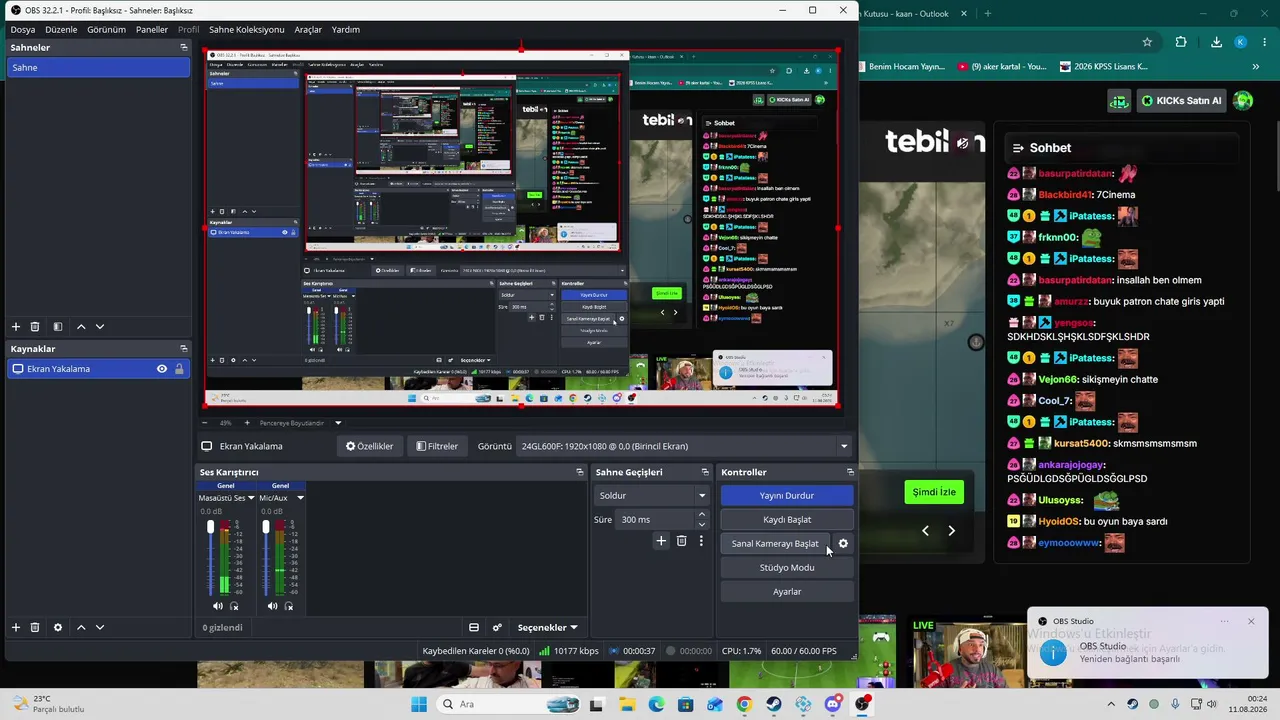The width and height of the screenshot is (1280, 720).
Task: Delete selected scene via trash icon in Sahneler
Action: point(35,327)
